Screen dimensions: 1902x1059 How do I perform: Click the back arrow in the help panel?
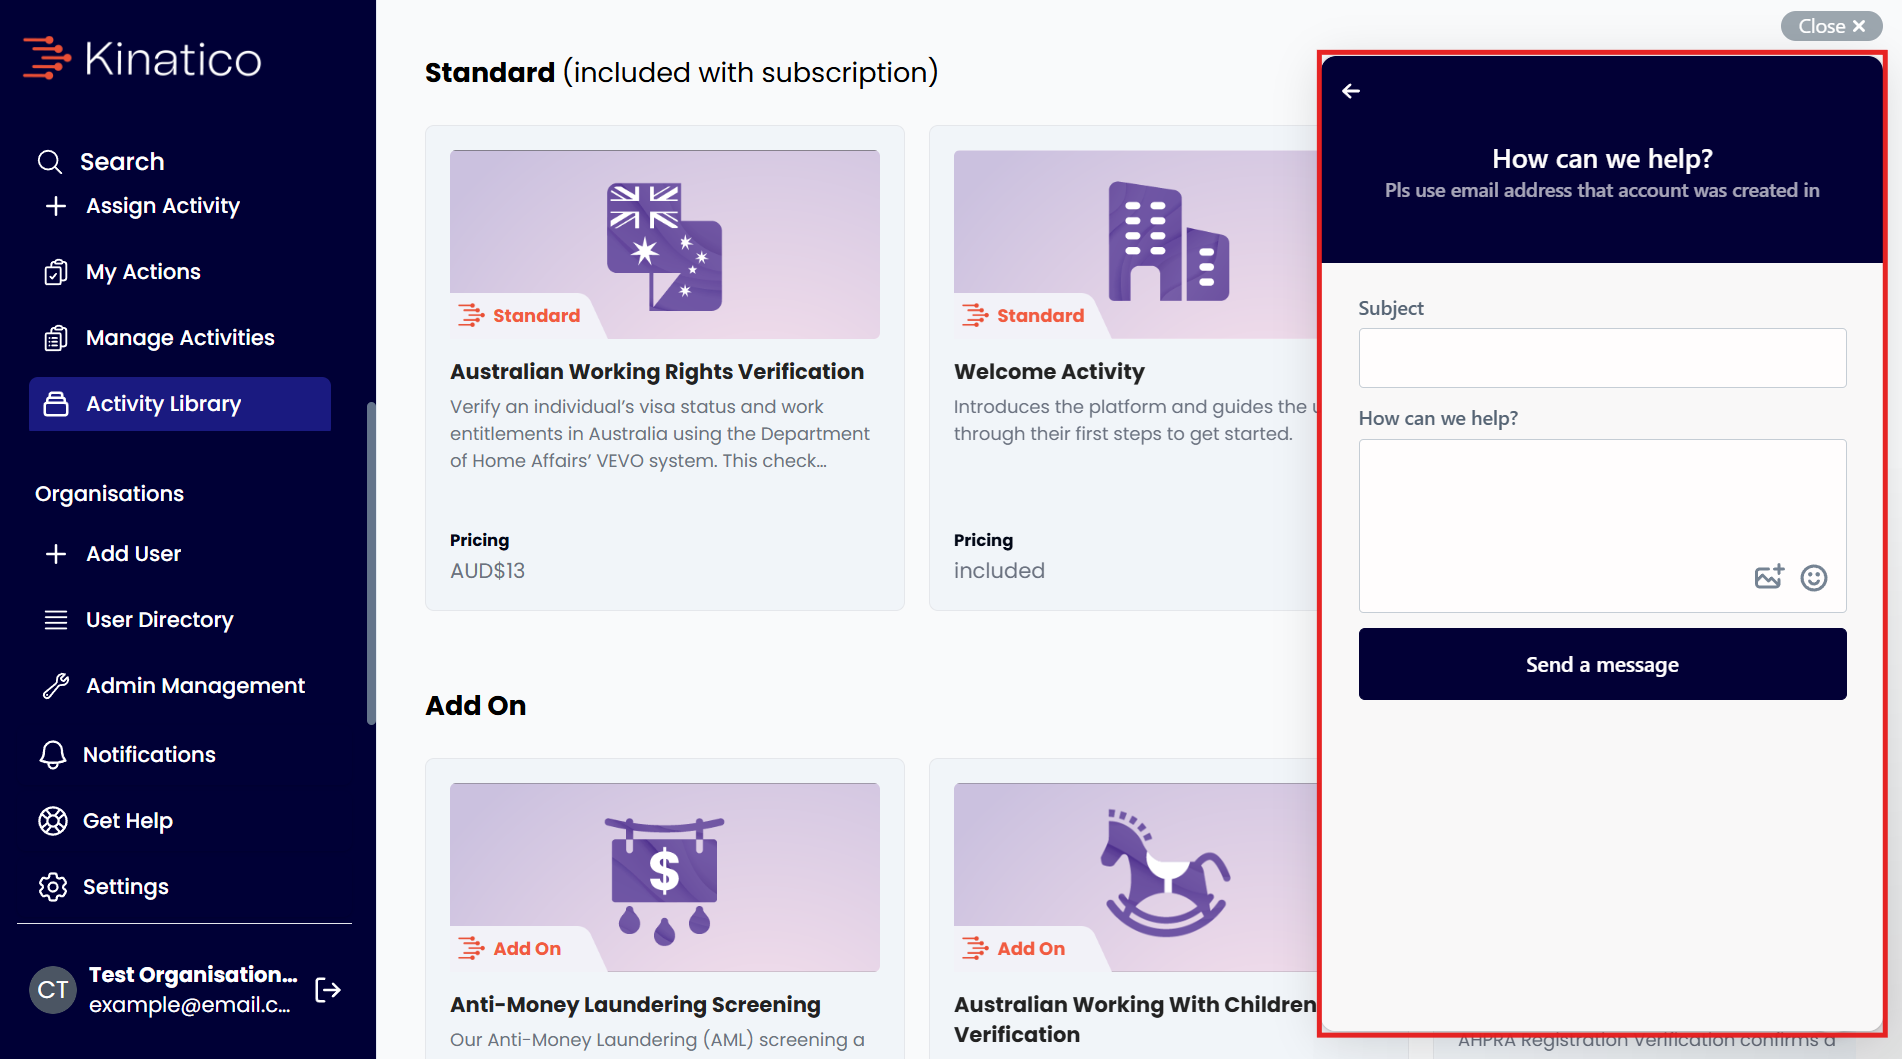click(1351, 91)
